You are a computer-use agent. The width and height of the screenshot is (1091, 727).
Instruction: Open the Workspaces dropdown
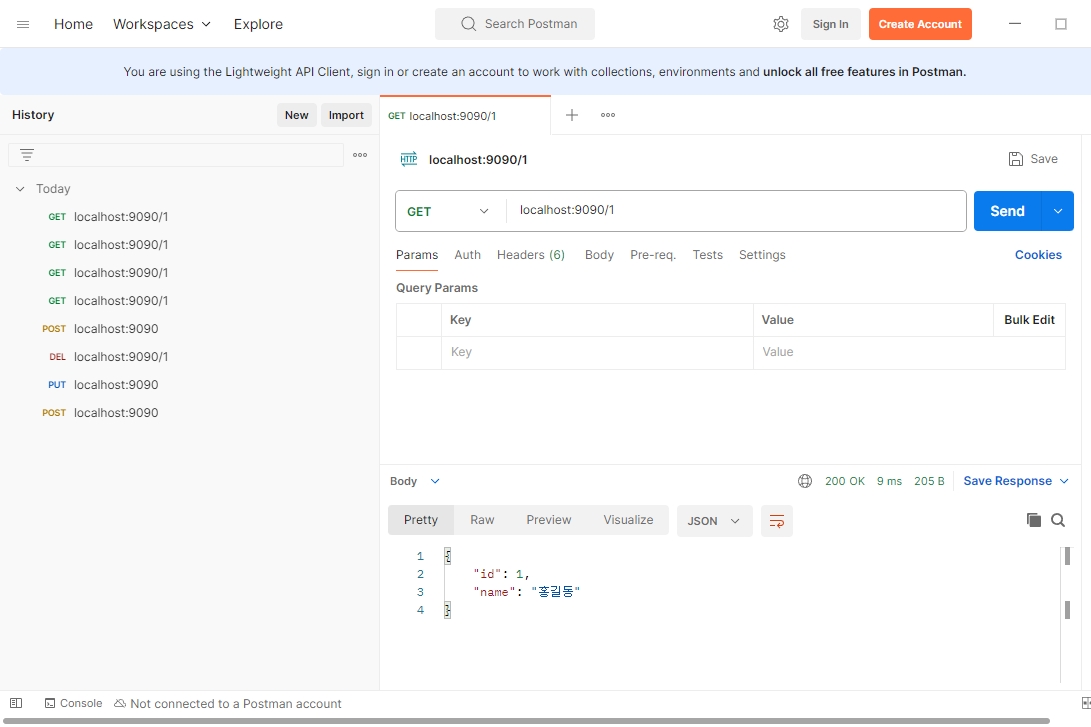[161, 24]
